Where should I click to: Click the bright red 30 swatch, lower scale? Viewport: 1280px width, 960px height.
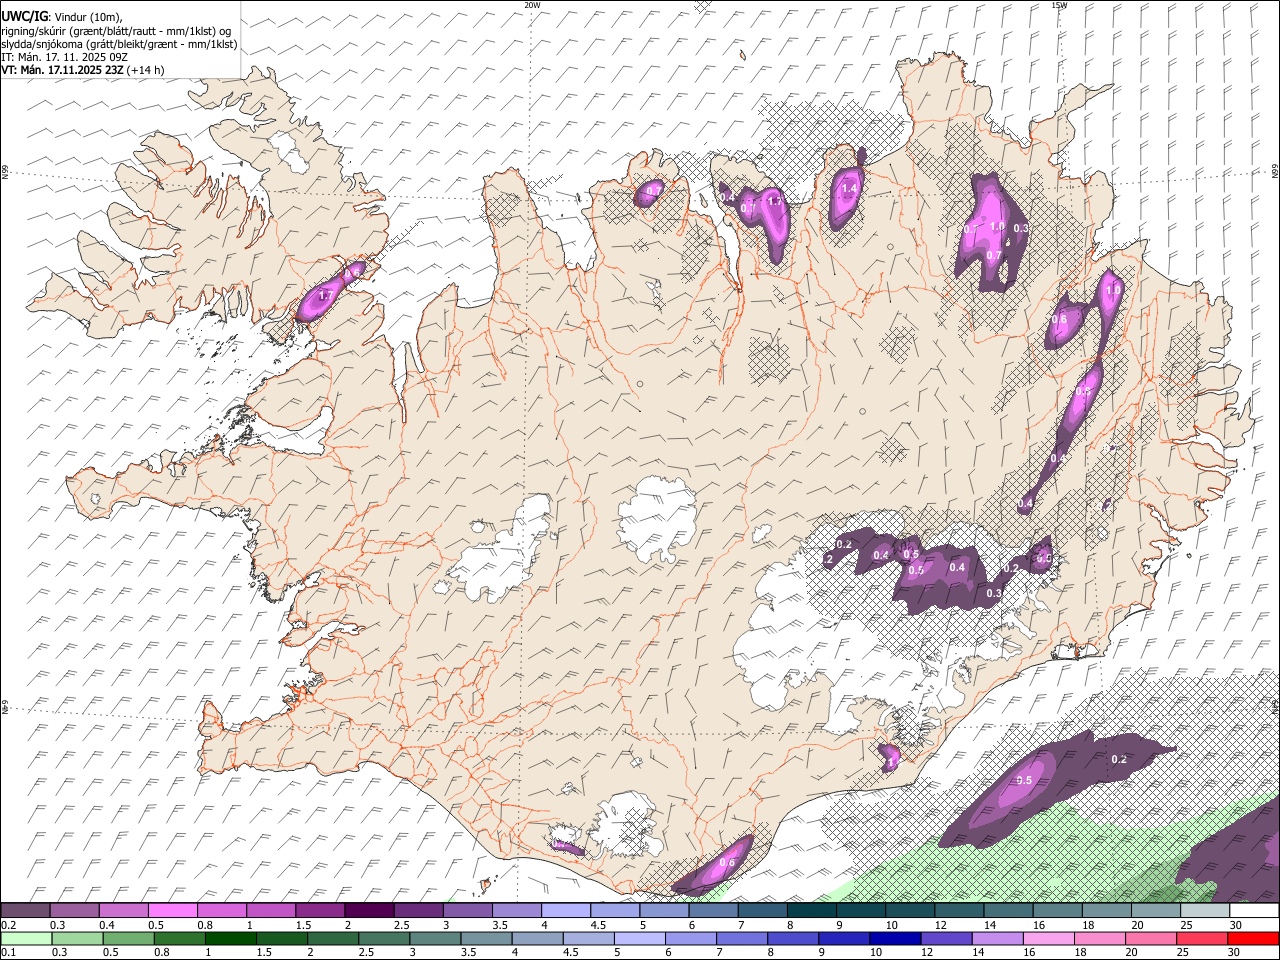click(x=1254, y=939)
